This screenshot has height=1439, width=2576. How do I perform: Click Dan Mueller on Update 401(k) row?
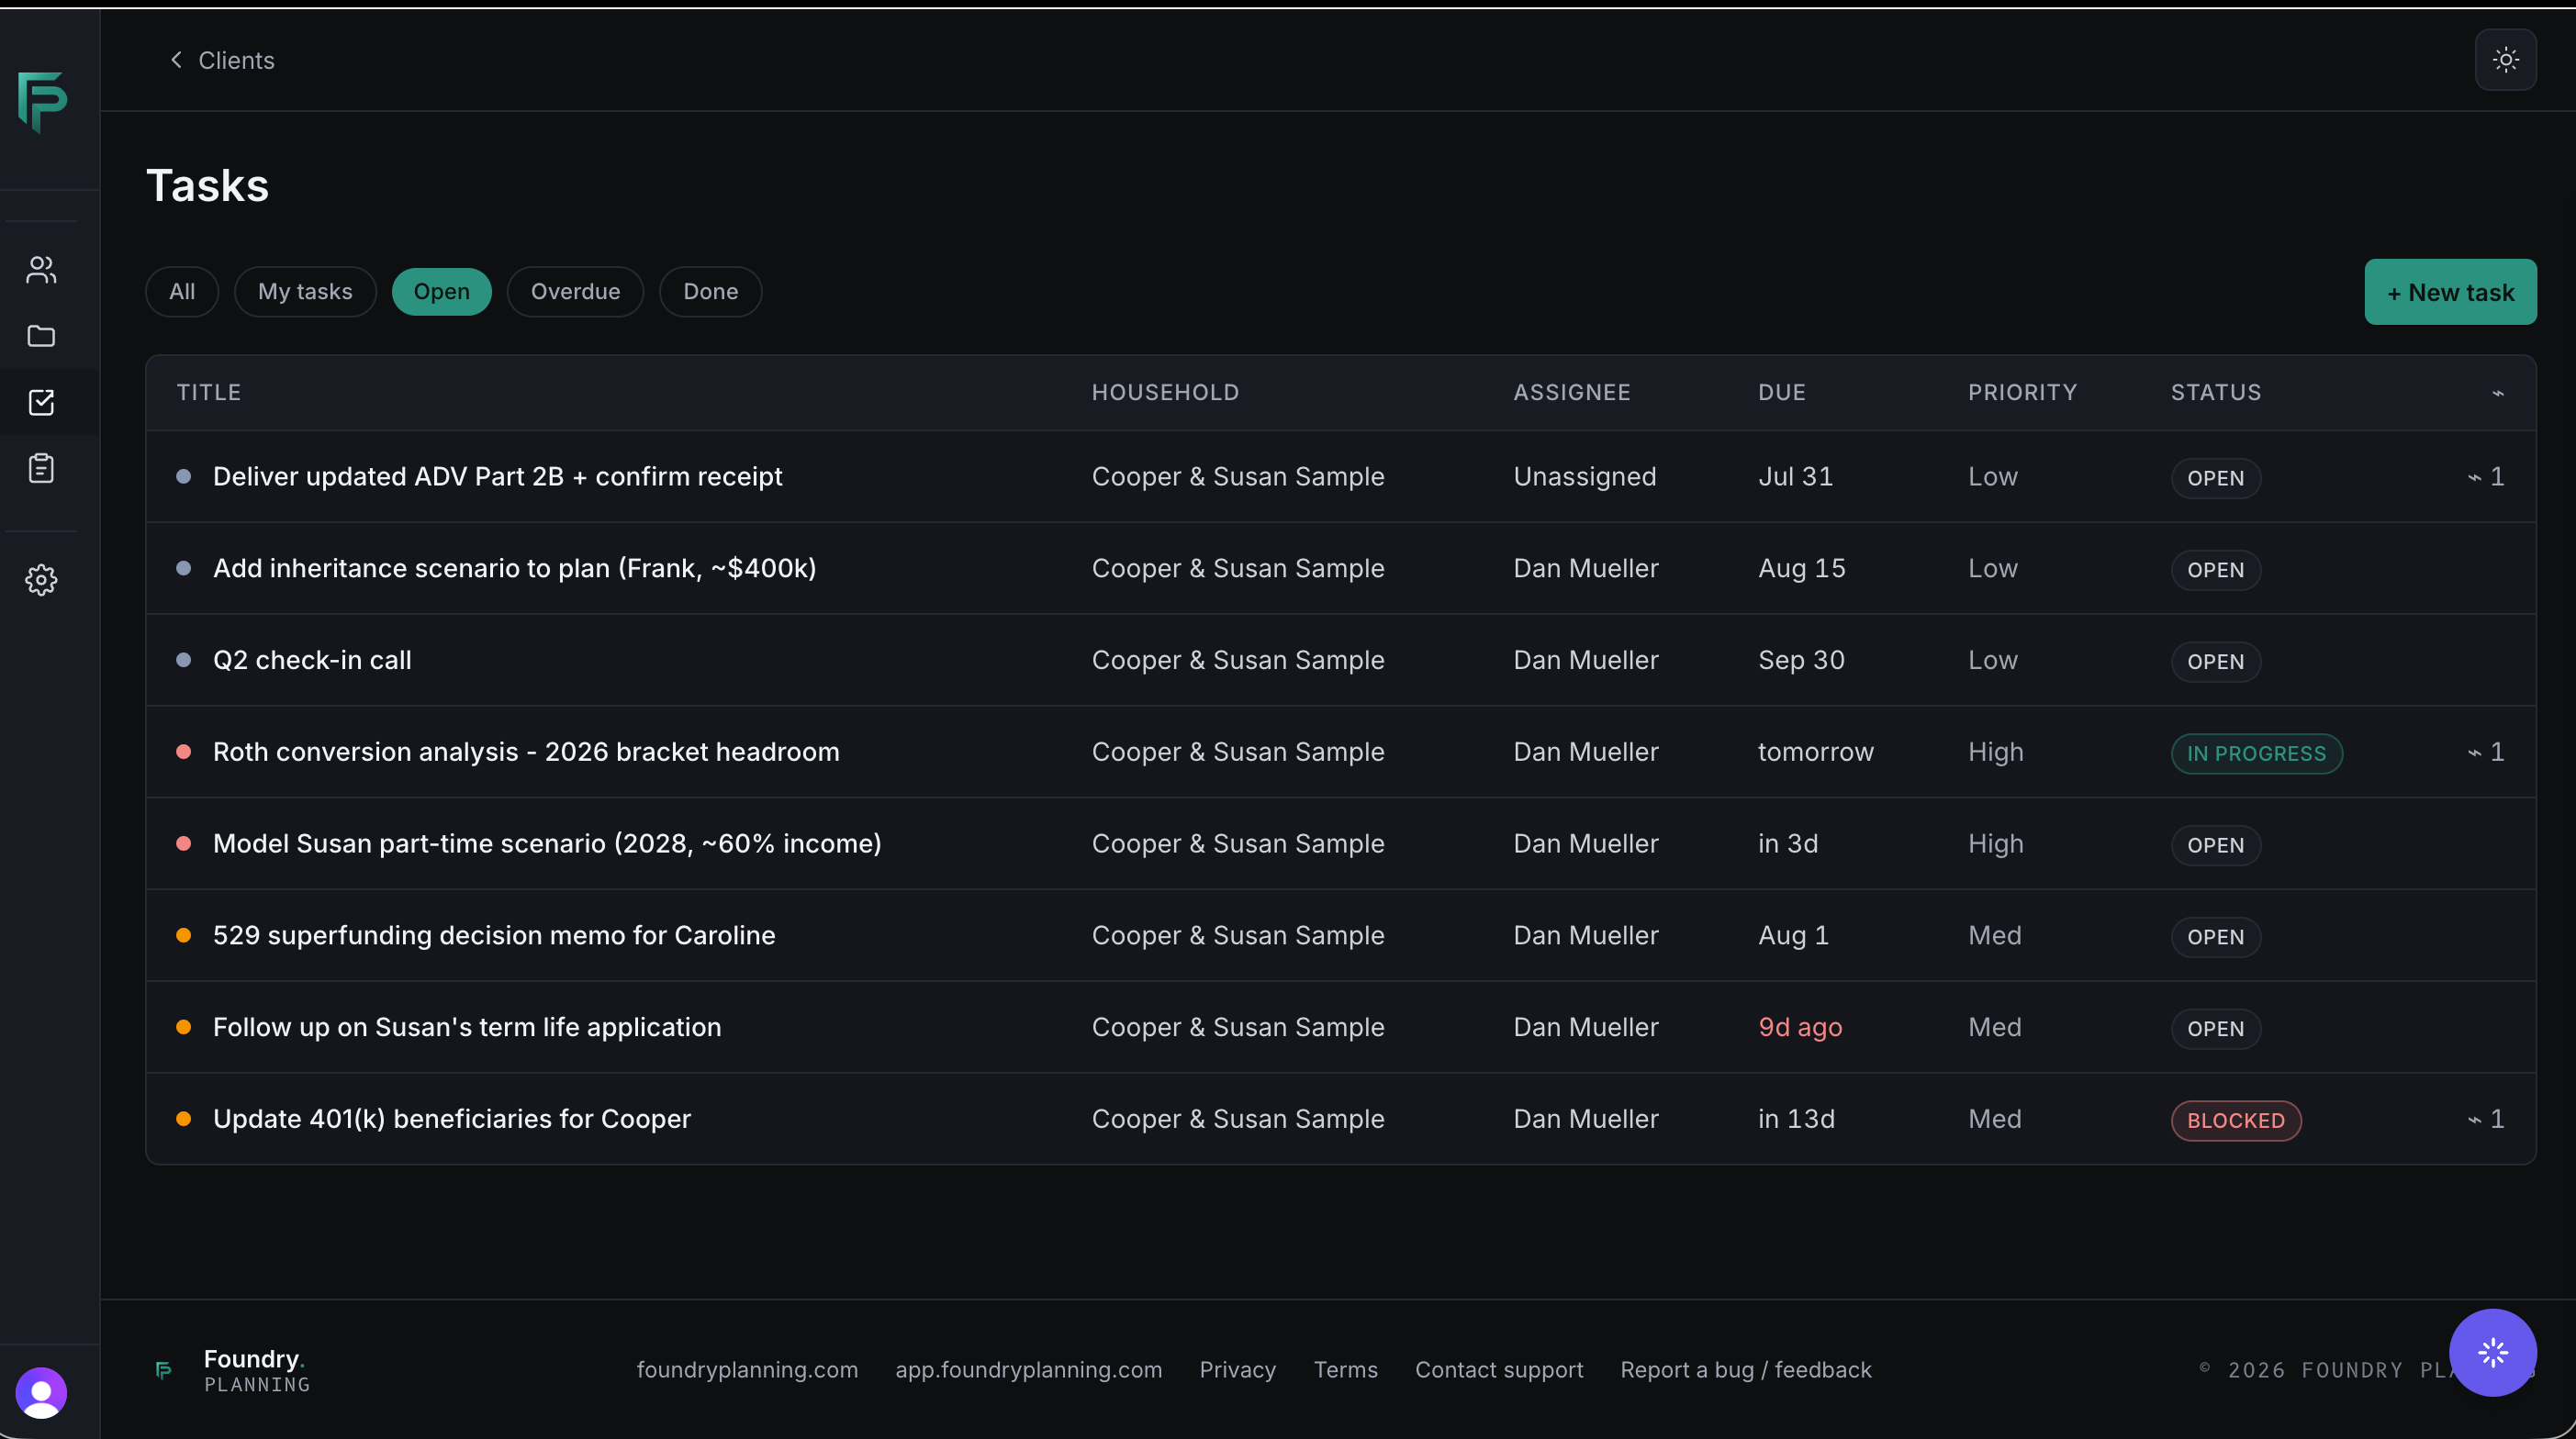click(x=1585, y=1119)
